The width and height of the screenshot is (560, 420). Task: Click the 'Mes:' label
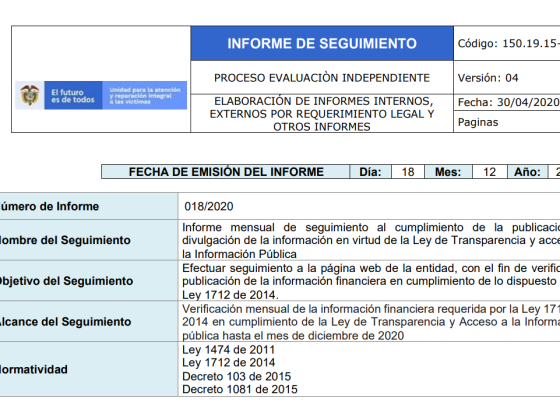pyautogui.click(x=448, y=172)
